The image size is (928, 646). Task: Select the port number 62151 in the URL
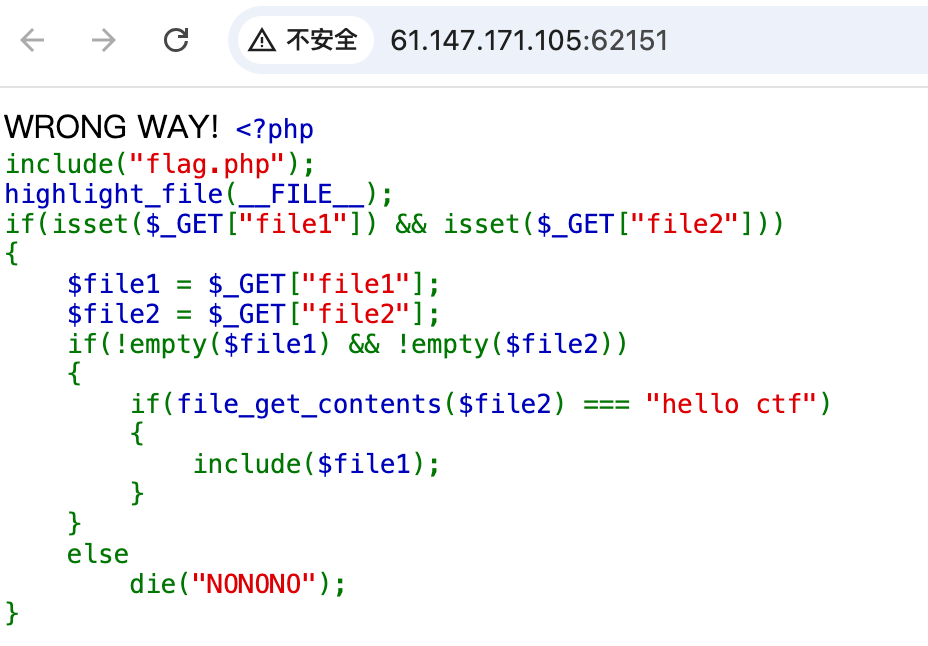tap(628, 40)
